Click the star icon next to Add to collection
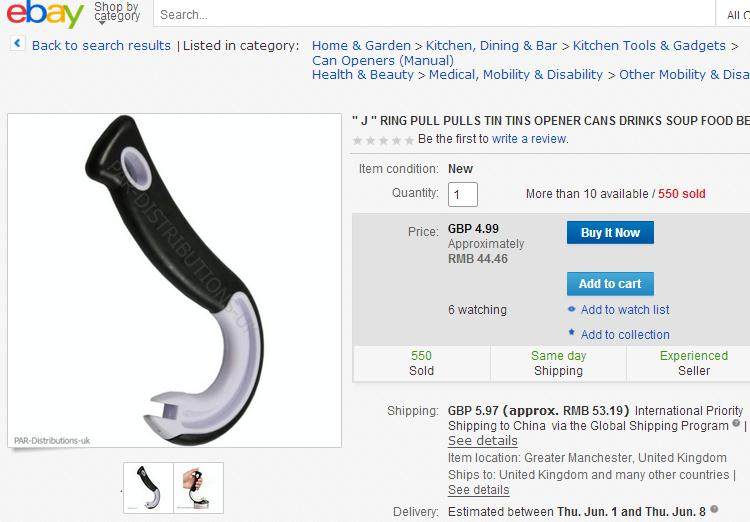The width and height of the screenshot is (750, 522). point(571,332)
